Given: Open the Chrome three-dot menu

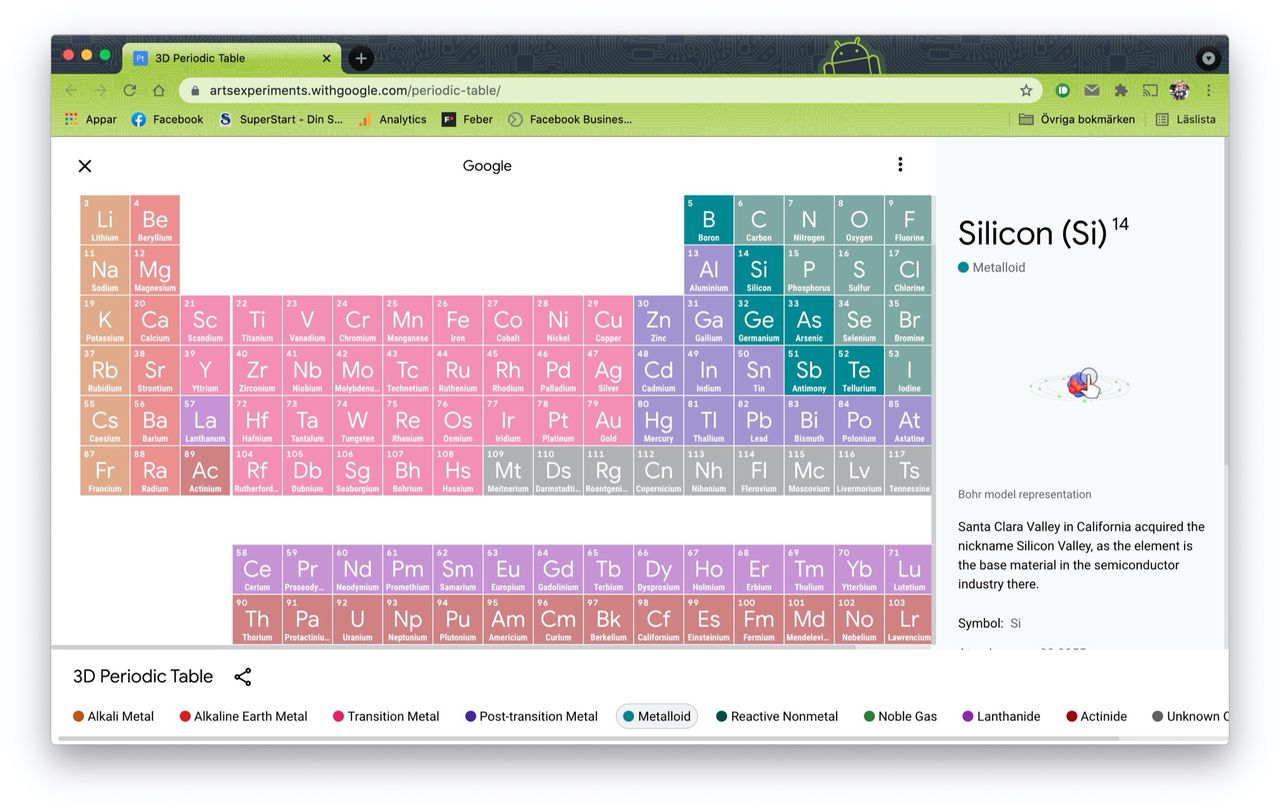Looking at the screenshot, I should click(1208, 90).
